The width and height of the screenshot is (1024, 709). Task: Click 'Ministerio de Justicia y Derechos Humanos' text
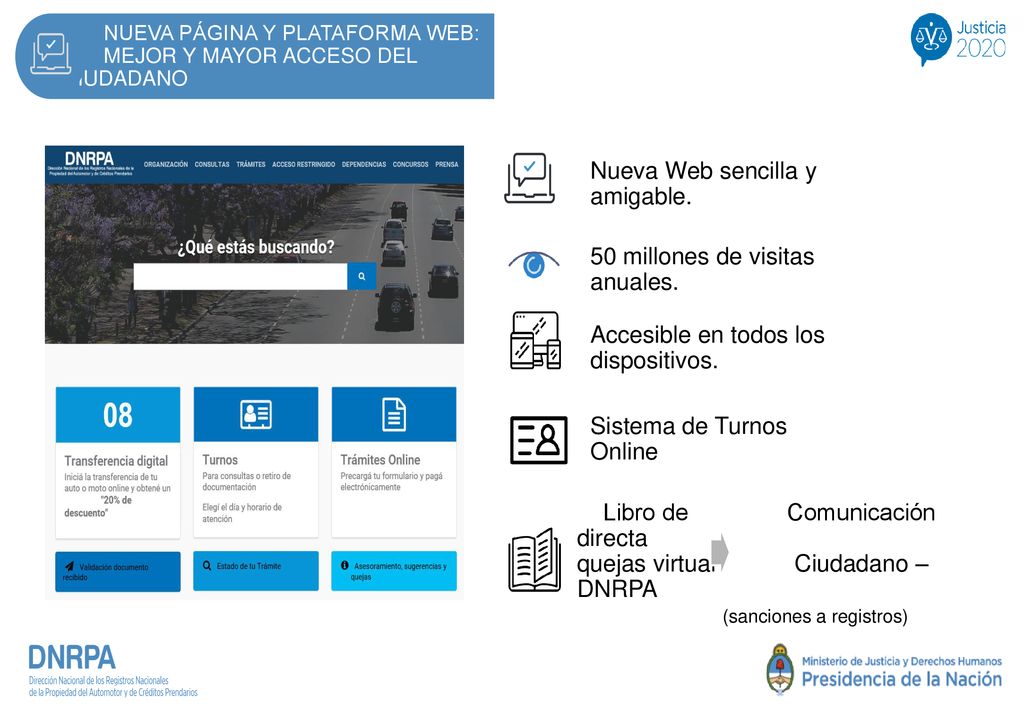pyautogui.click(x=902, y=661)
